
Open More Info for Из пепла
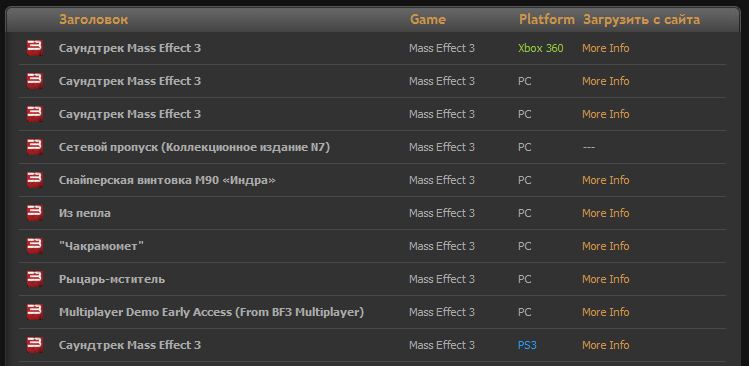[605, 213]
